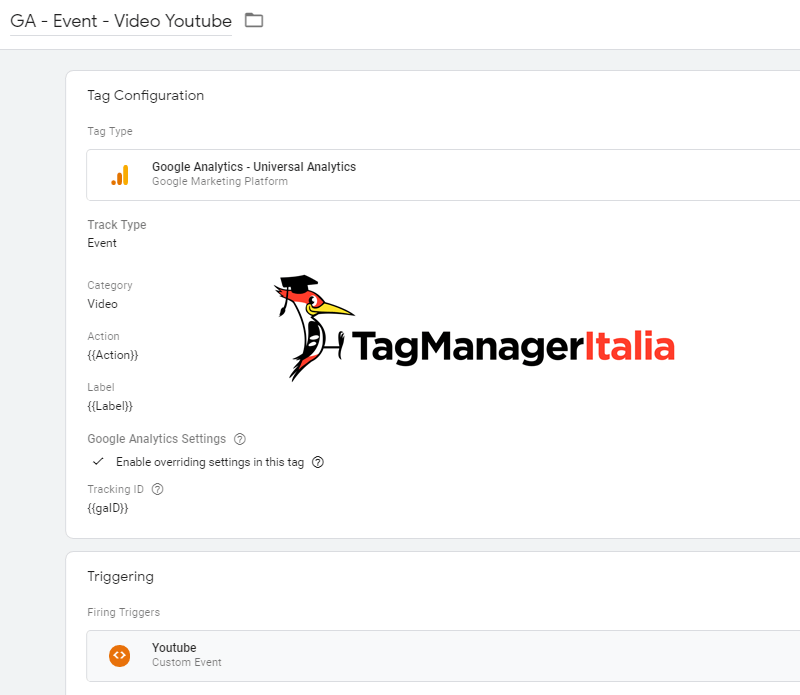Click the Firing Triggers label
Image resolution: width=800 pixels, height=695 pixels.
click(x=123, y=612)
